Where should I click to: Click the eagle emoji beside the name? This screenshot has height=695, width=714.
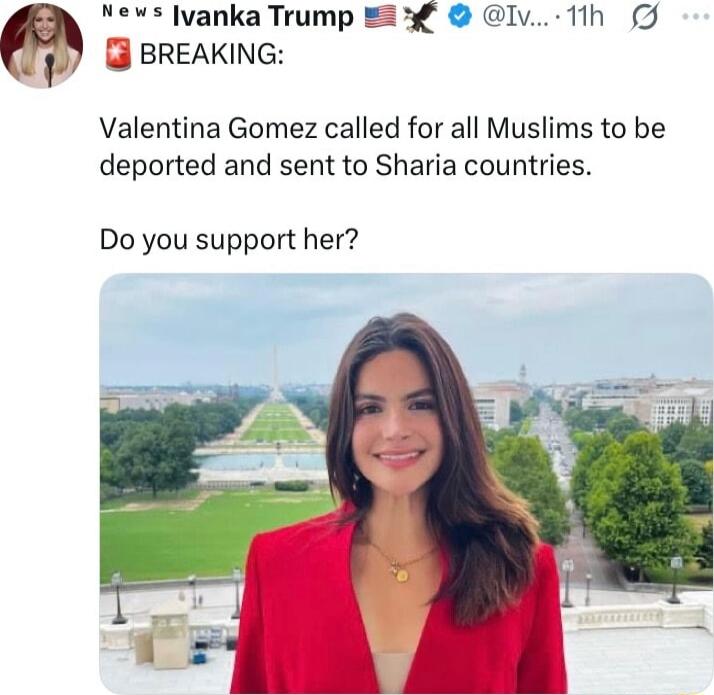point(420,17)
